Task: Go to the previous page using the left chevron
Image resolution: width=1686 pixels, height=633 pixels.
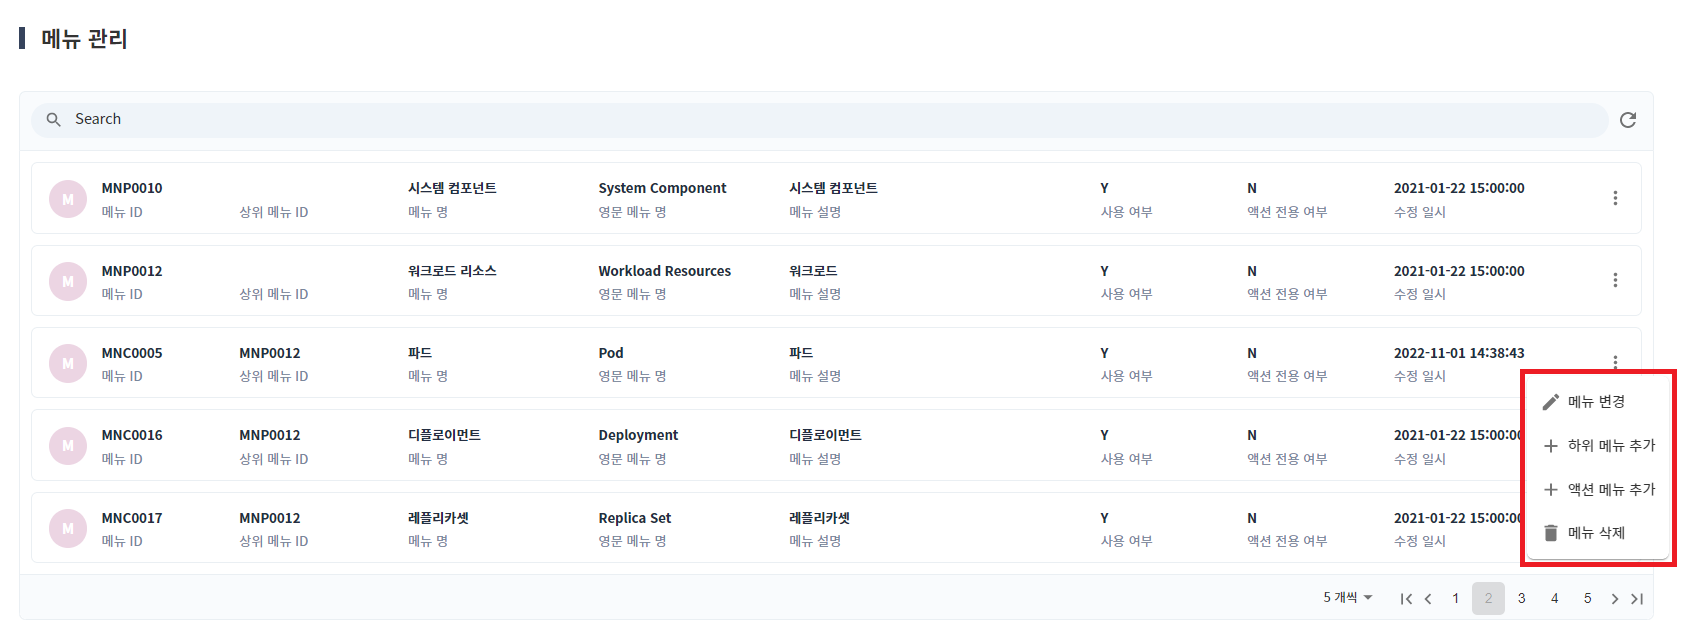Action: [x=1428, y=599]
